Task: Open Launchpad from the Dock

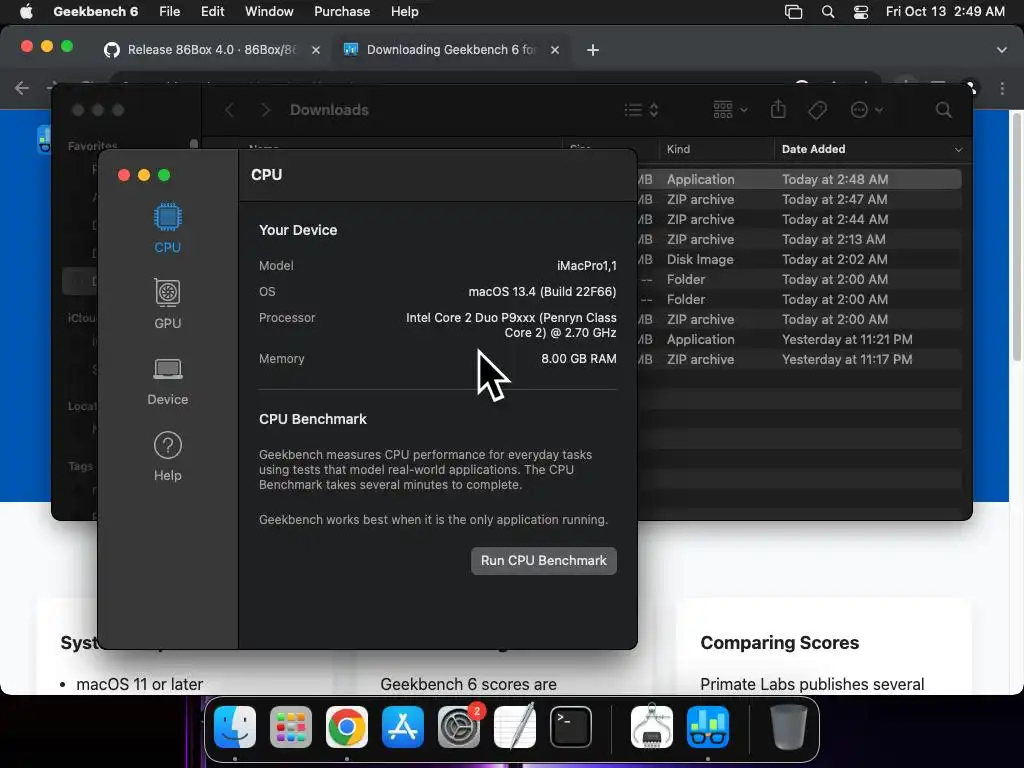Action: [291, 727]
